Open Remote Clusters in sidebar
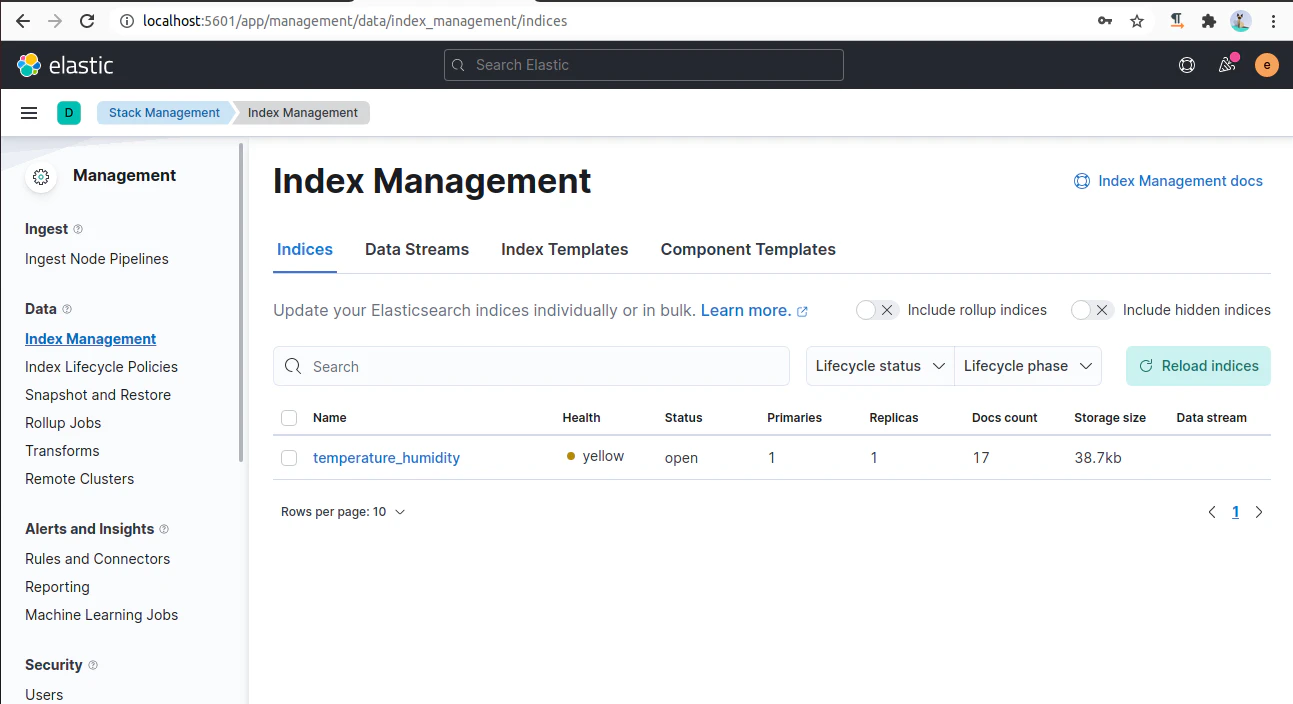The width and height of the screenshot is (1293, 704). tap(79, 479)
